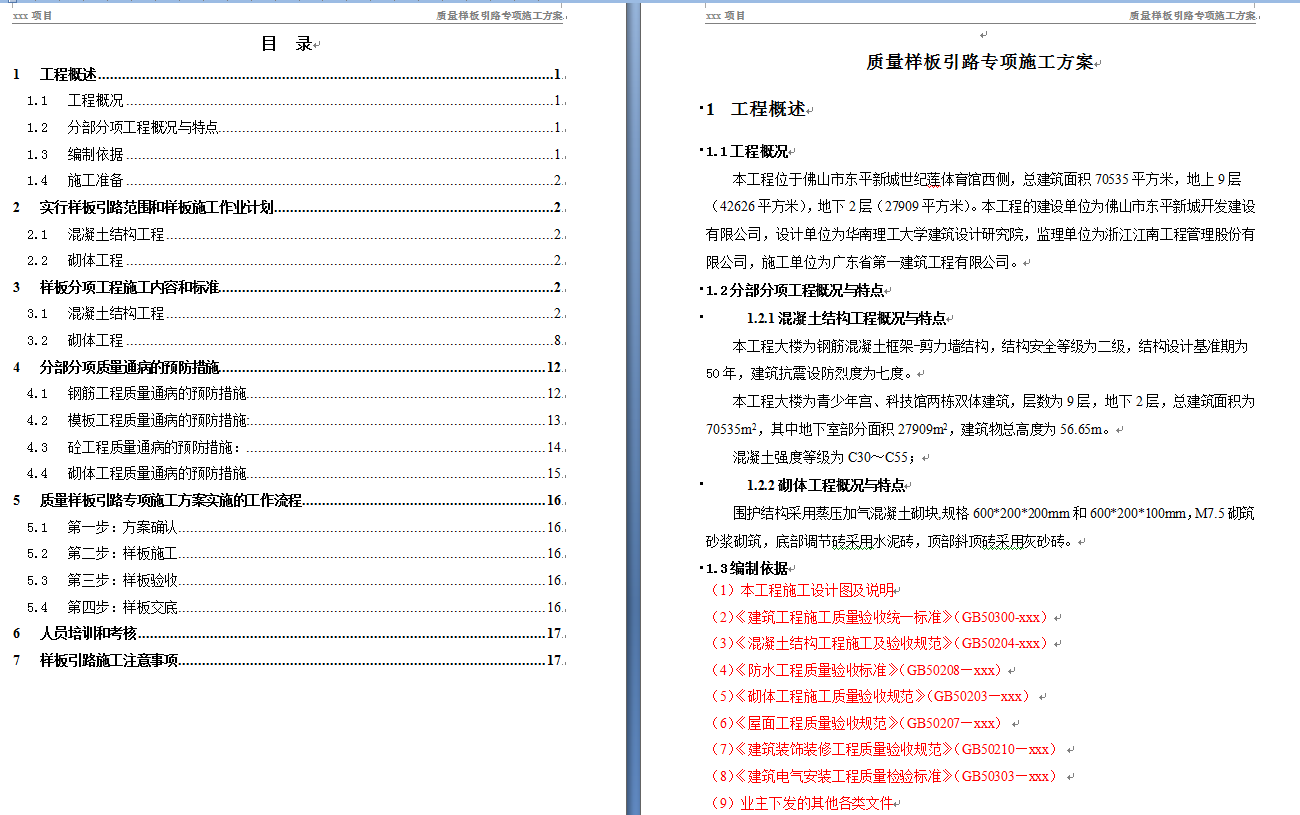Jump to TOC entry 3.2 砌体工程
This screenshot has width=1300, height=815.
[x=95, y=341]
